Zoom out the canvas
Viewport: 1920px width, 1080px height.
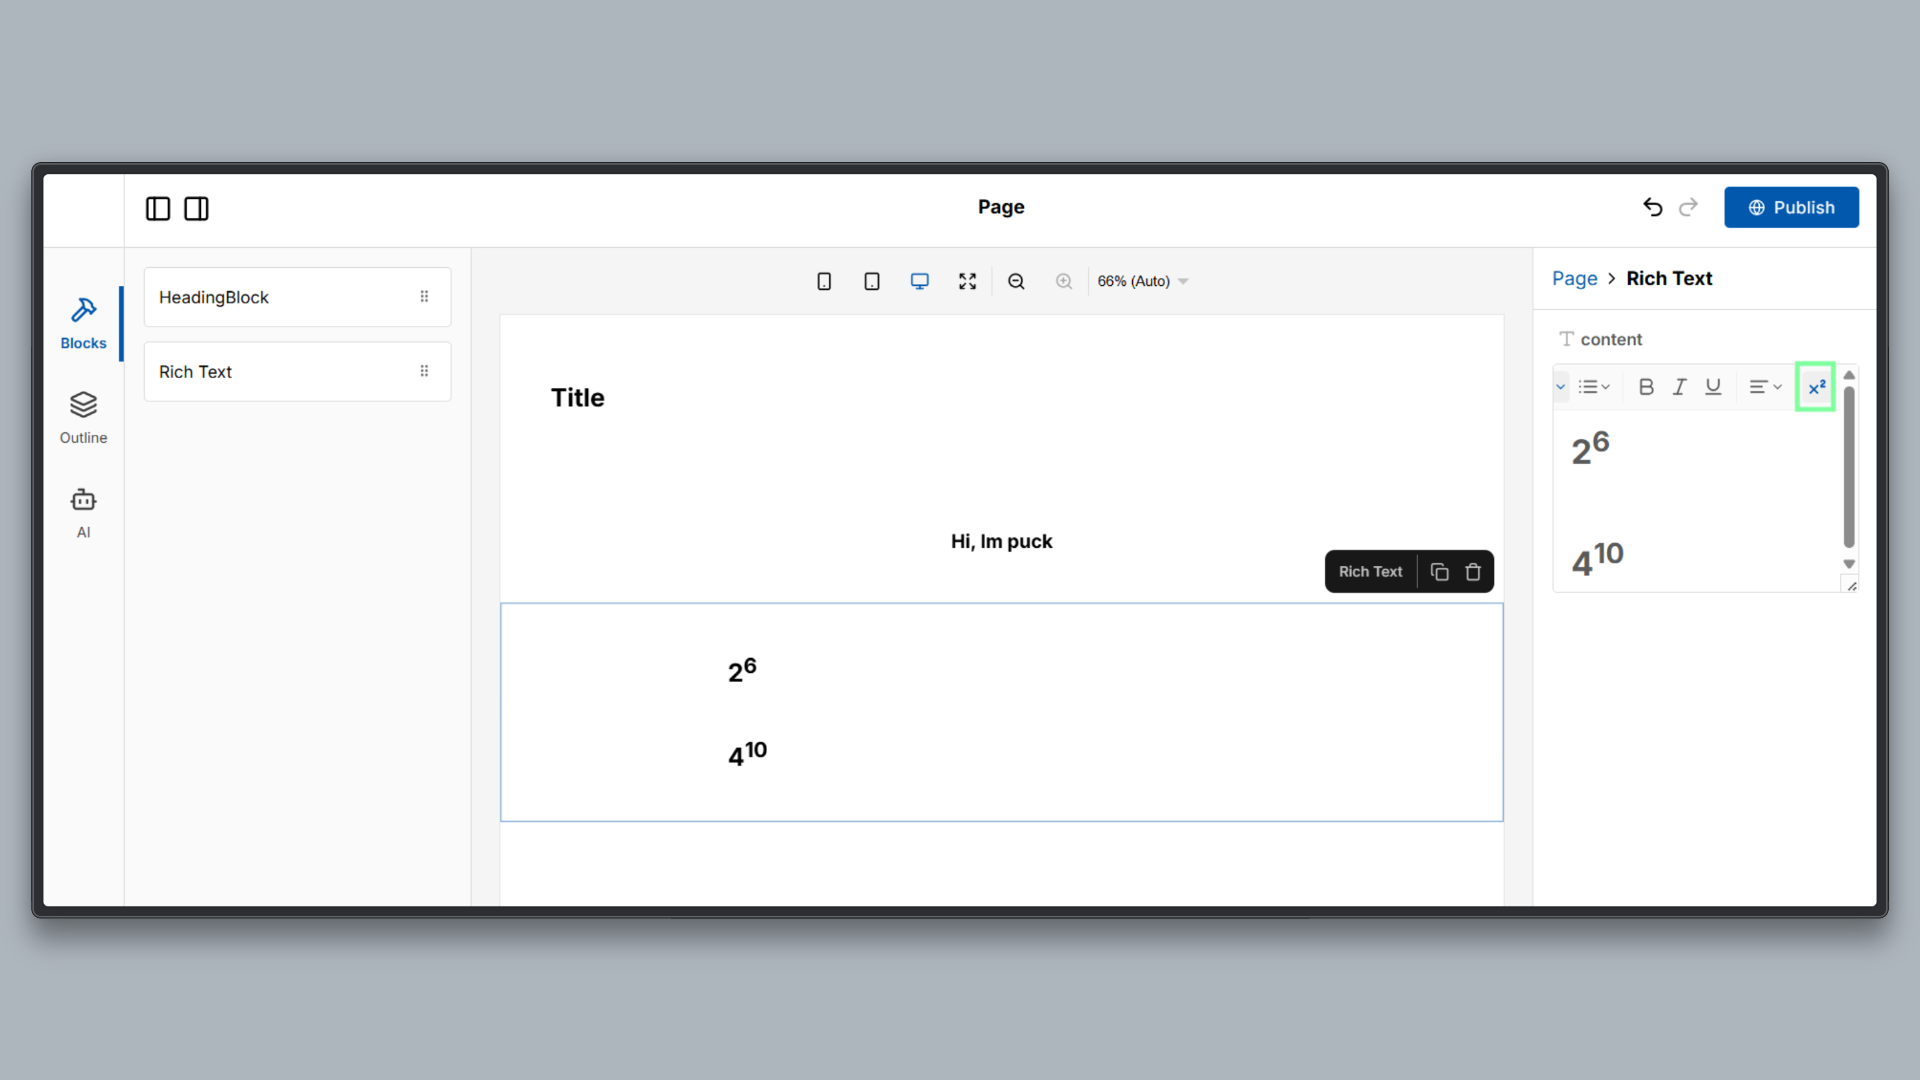pyautogui.click(x=1016, y=281)
